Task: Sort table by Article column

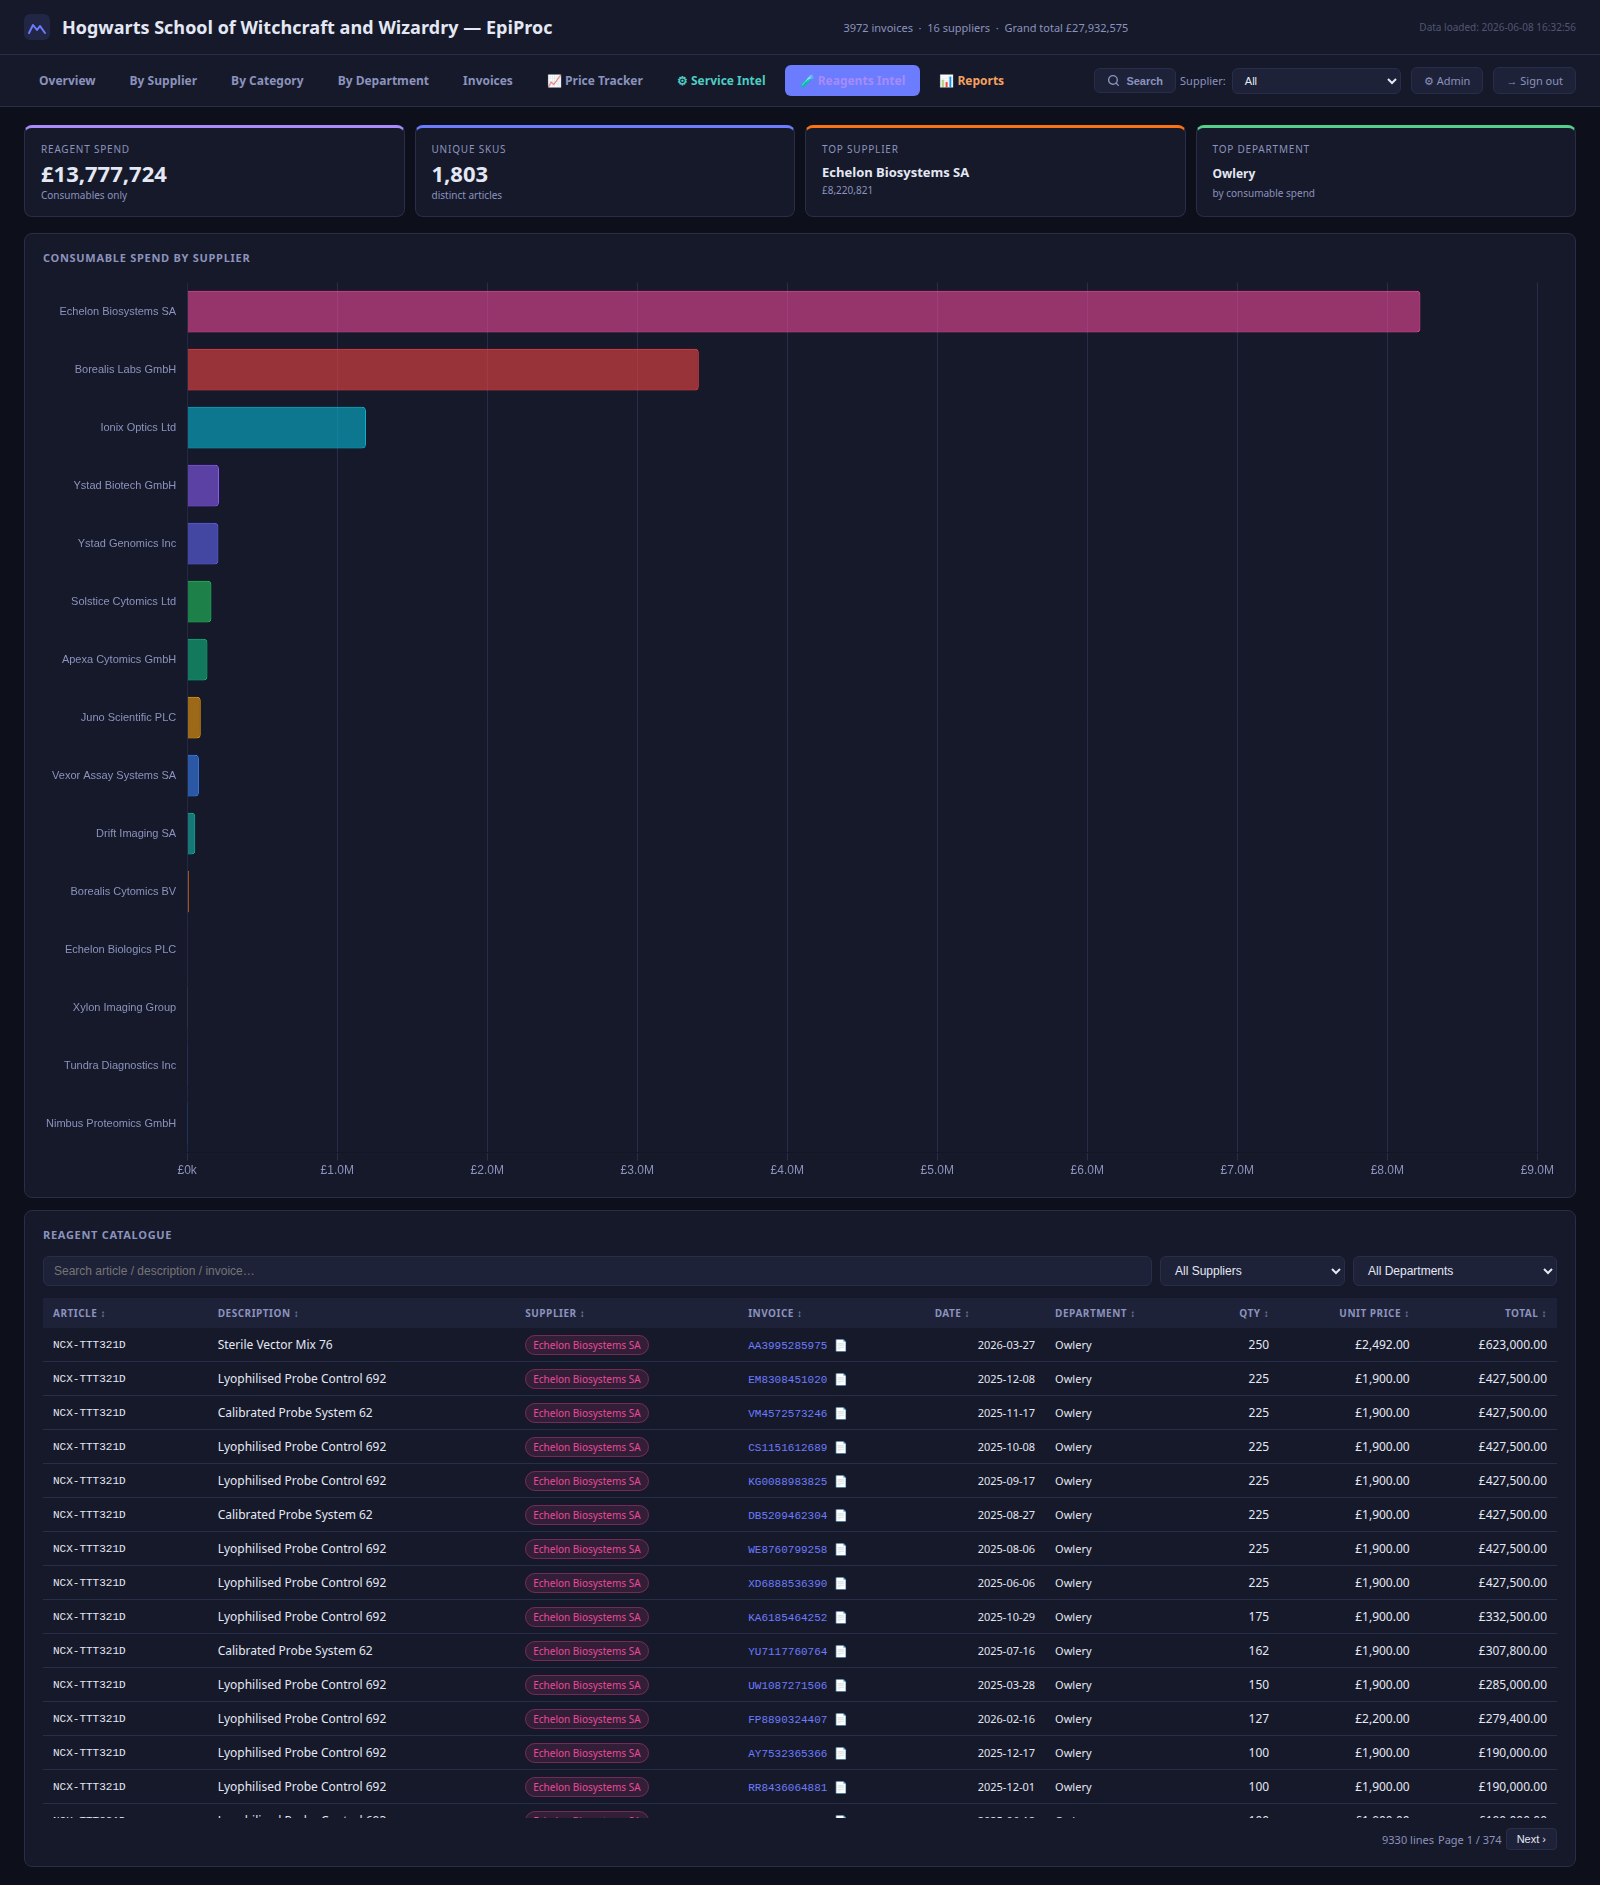Action: pyautogui.click(x=78, y=1313)
